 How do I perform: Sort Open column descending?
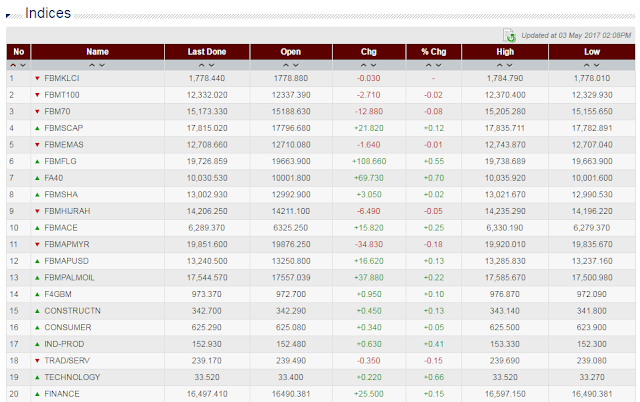[296, 65]
